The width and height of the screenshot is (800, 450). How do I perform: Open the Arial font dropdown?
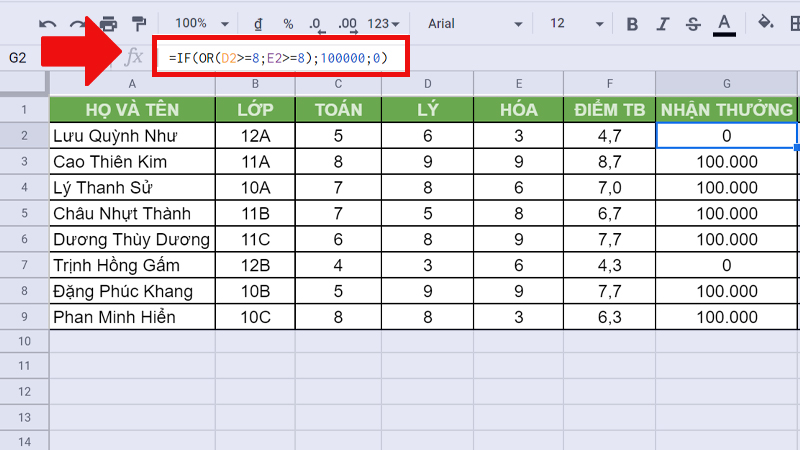tap(475, 23)
